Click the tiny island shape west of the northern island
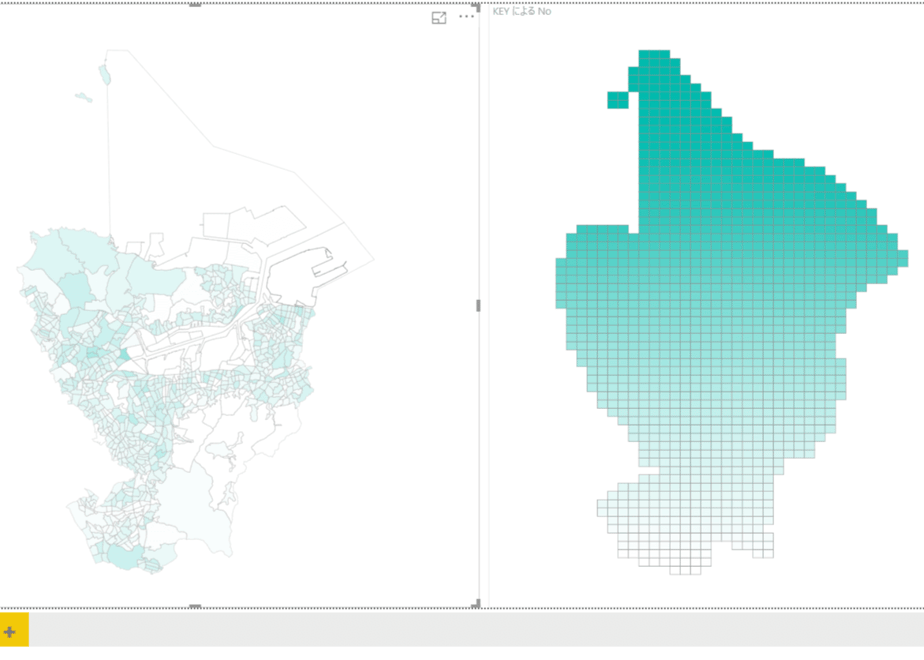 84,97
